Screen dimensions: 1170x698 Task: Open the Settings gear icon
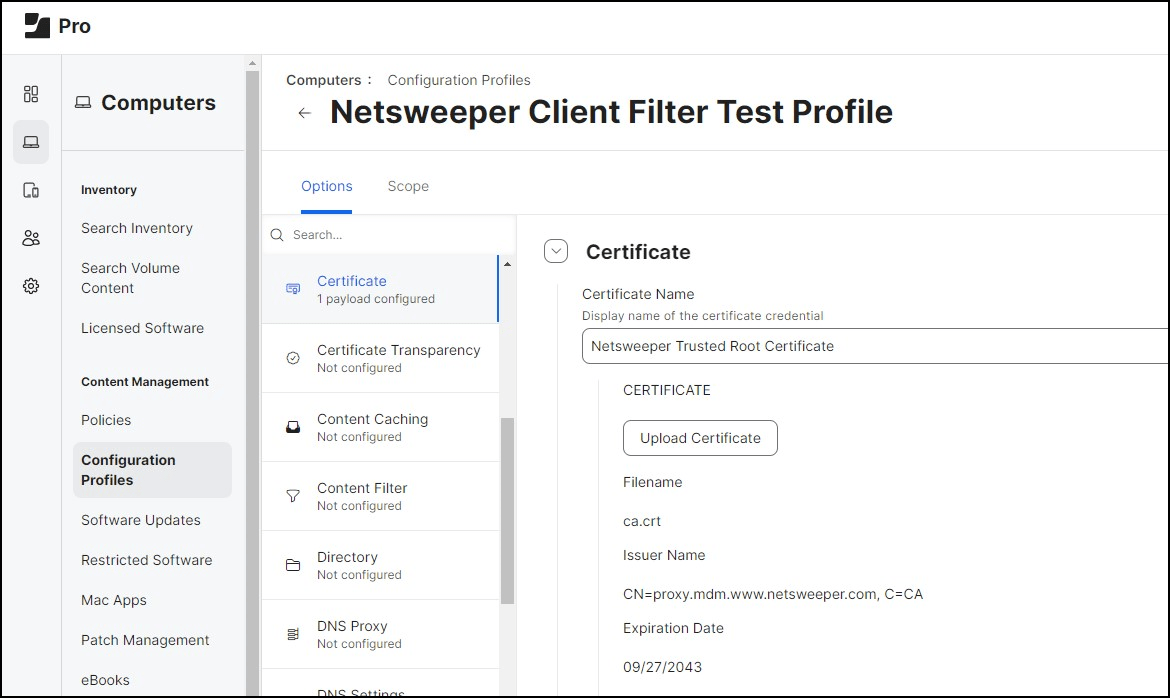point(30,285)
